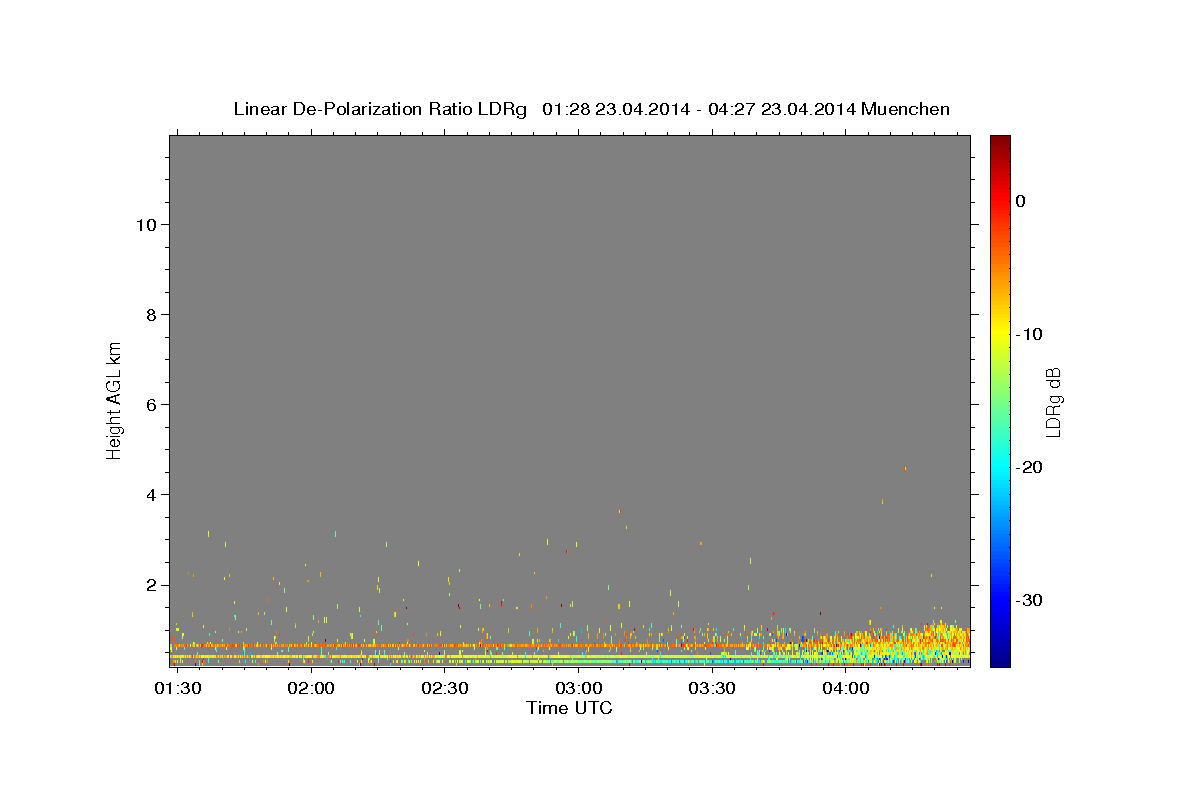This screenshot has height=800, width=1200.
Task: Click the 03:30 time tick label
Action: point(712,689)
